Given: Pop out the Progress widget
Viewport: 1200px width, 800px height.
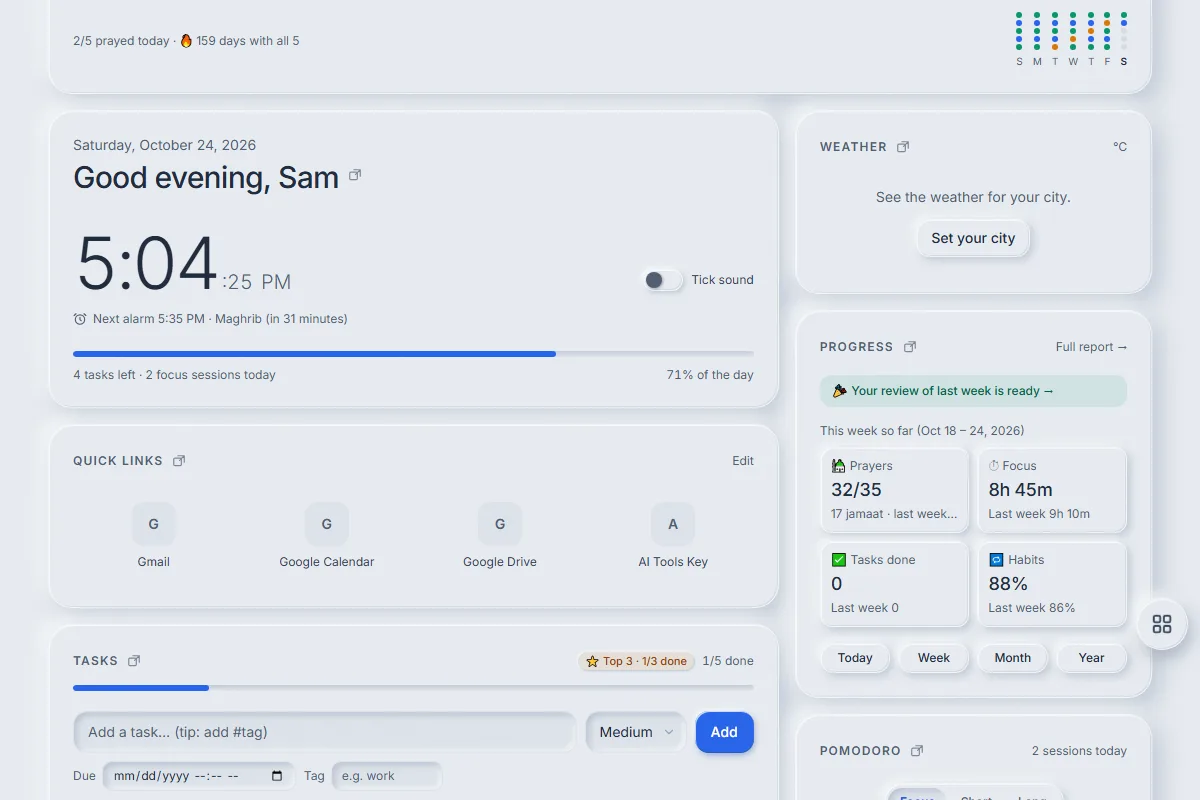Looking at the screenshot, I should point(910,347).
